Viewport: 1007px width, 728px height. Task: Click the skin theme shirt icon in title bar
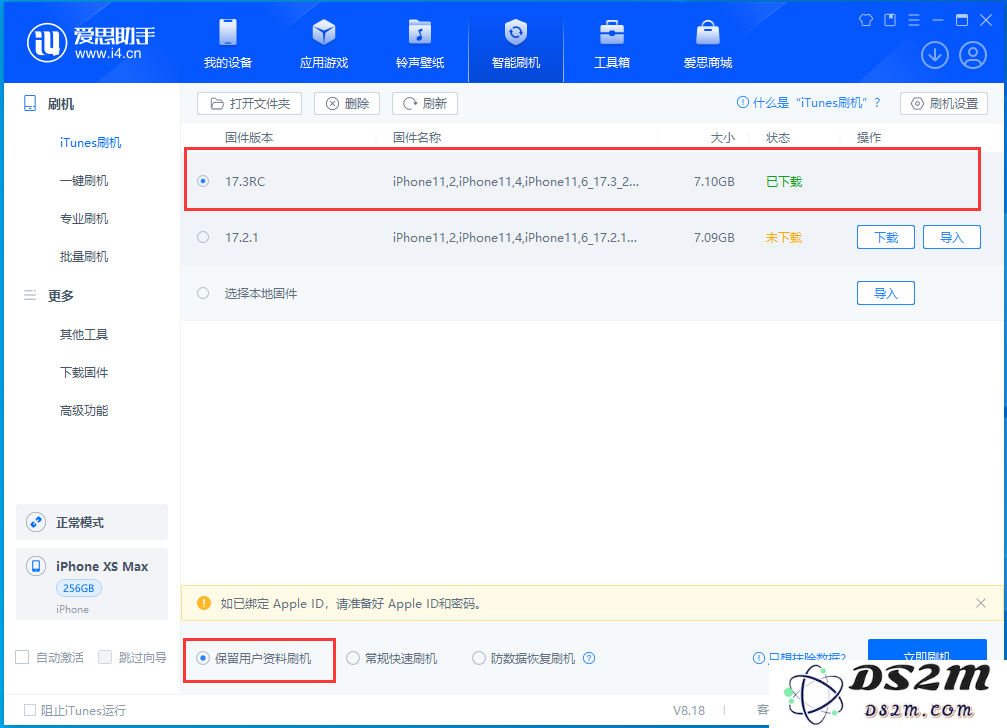(x=866, y=21)
